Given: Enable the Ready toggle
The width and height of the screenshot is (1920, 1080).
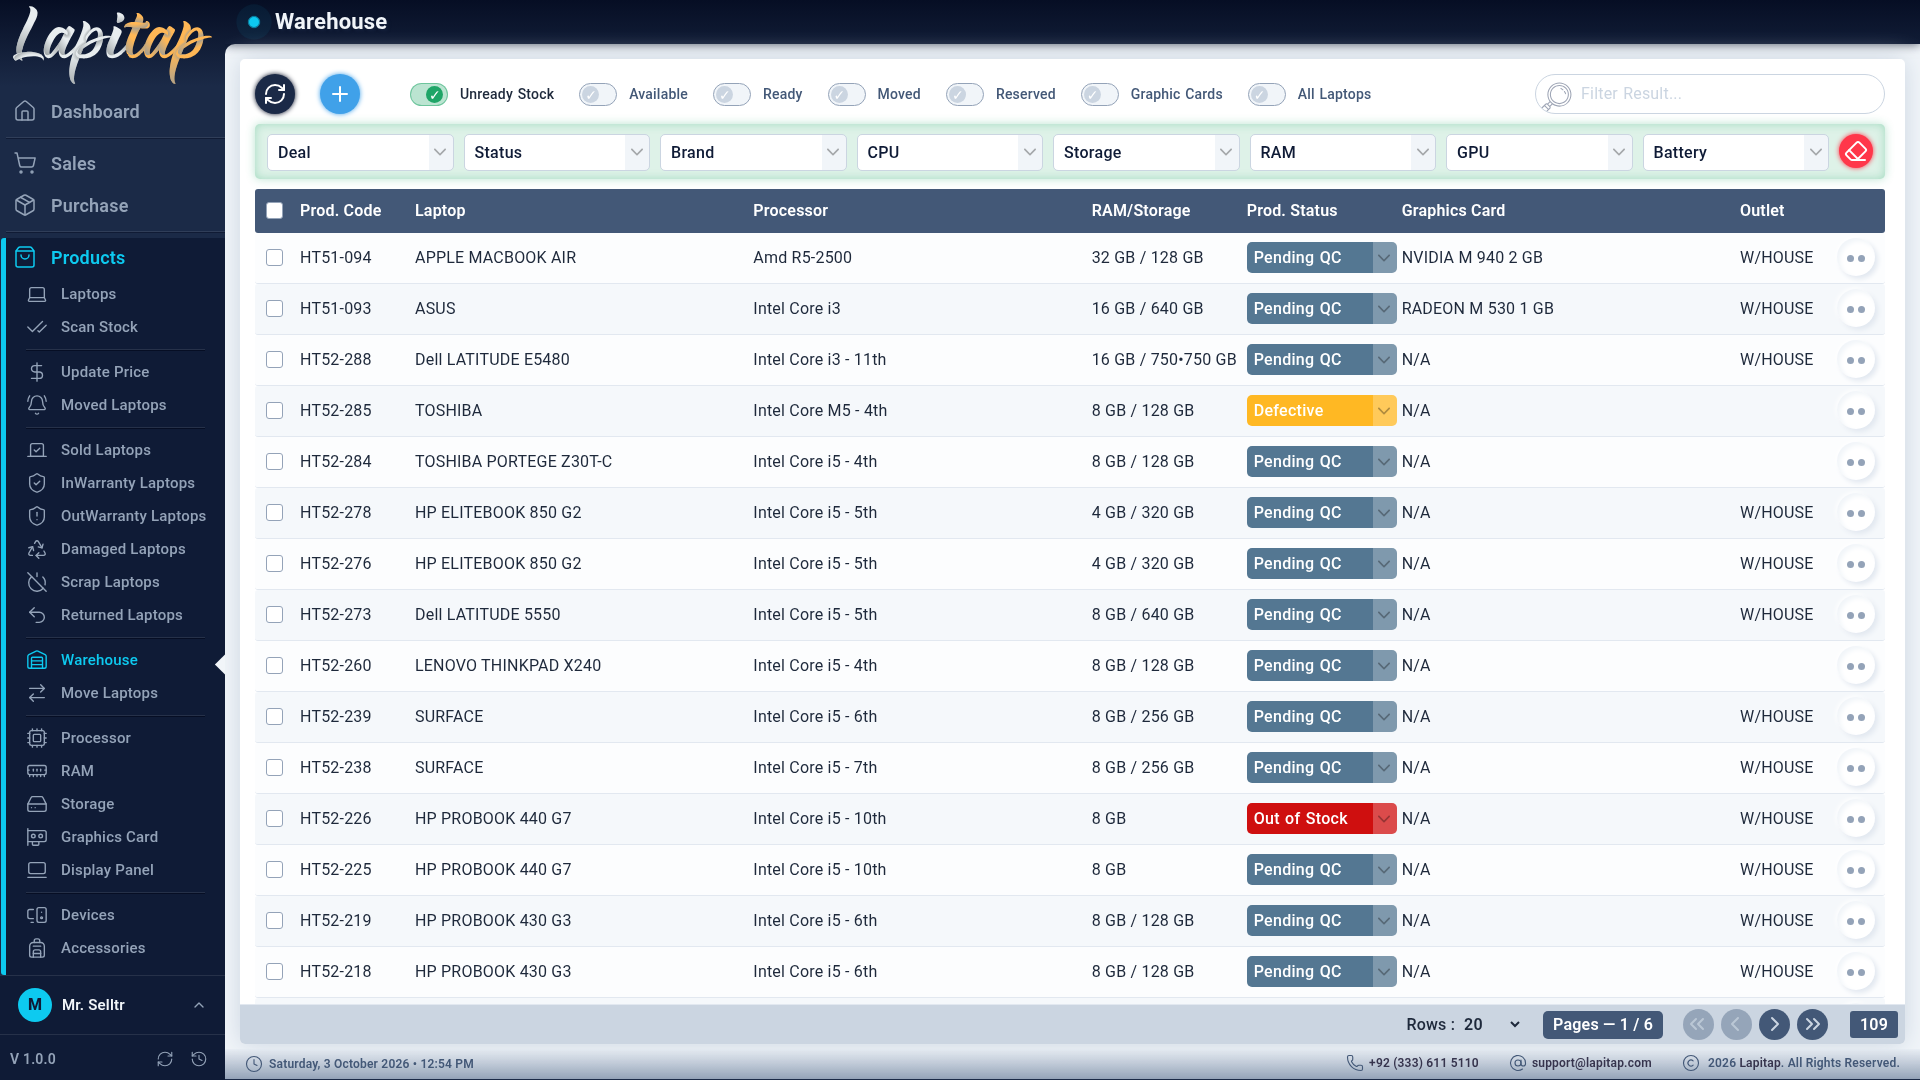Looking at the screenshot, I should (732, 94).
